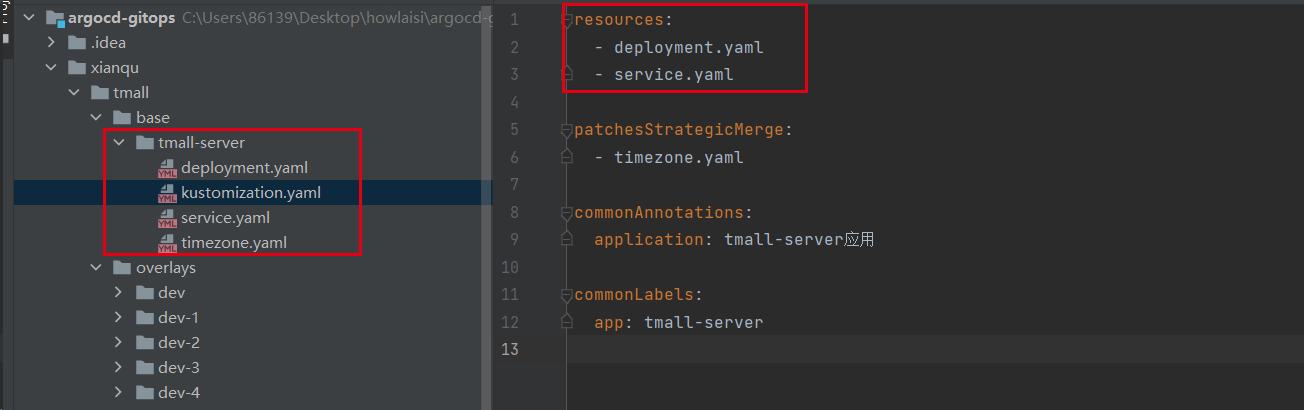The height and width of the screenshot is (410, 1304).
Task: Click the deployment.yaml YML file icon
Action: tap(167, 168)
